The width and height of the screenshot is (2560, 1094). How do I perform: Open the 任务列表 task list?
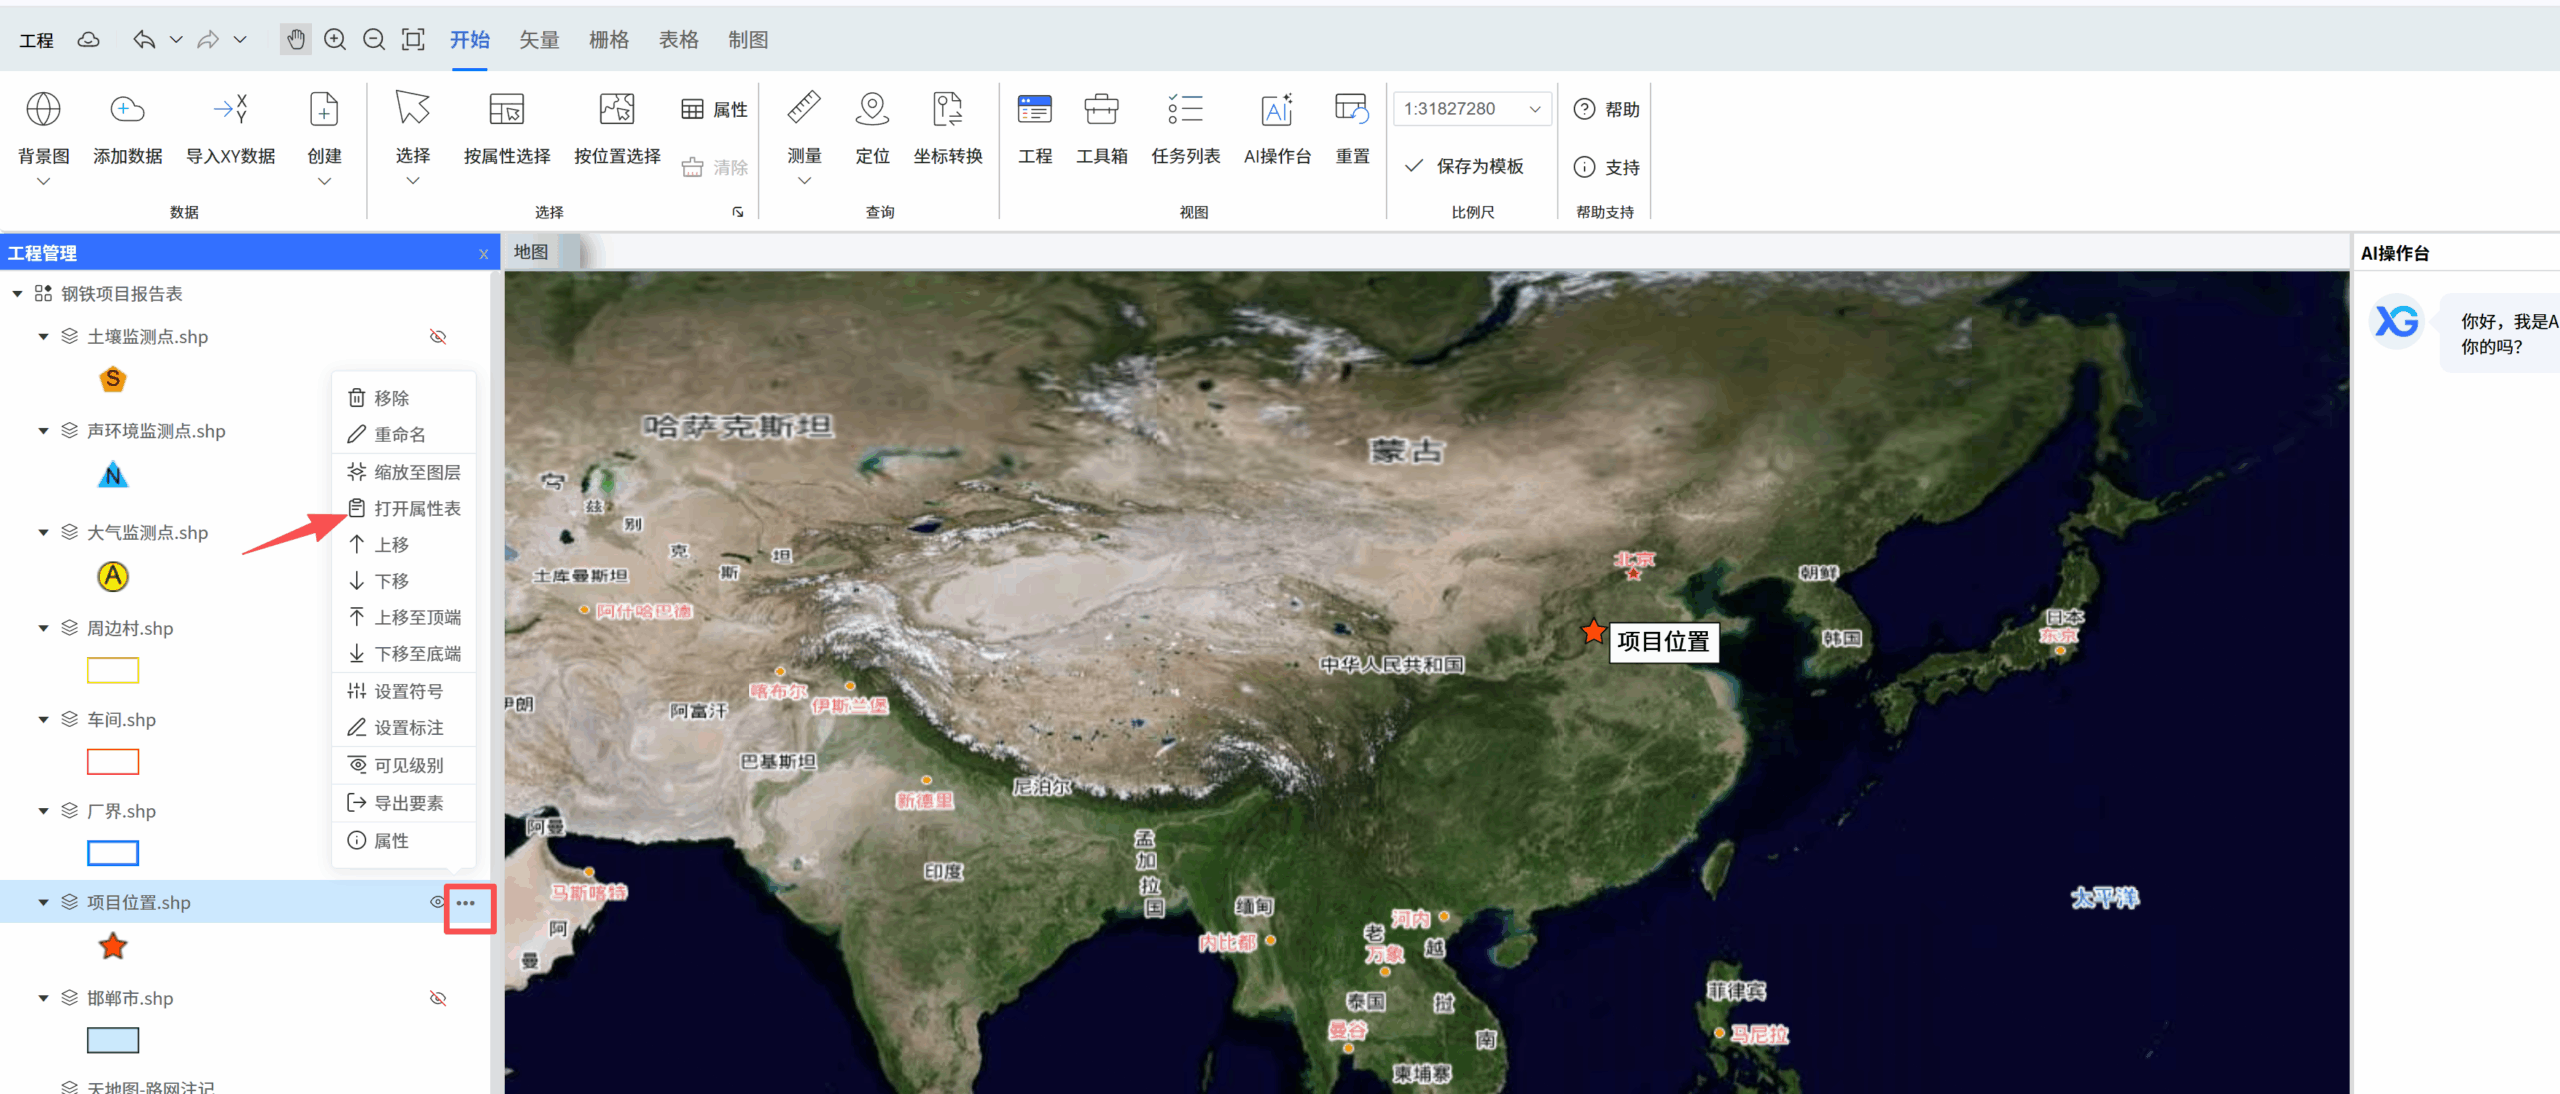click(x=1185, y=110)
